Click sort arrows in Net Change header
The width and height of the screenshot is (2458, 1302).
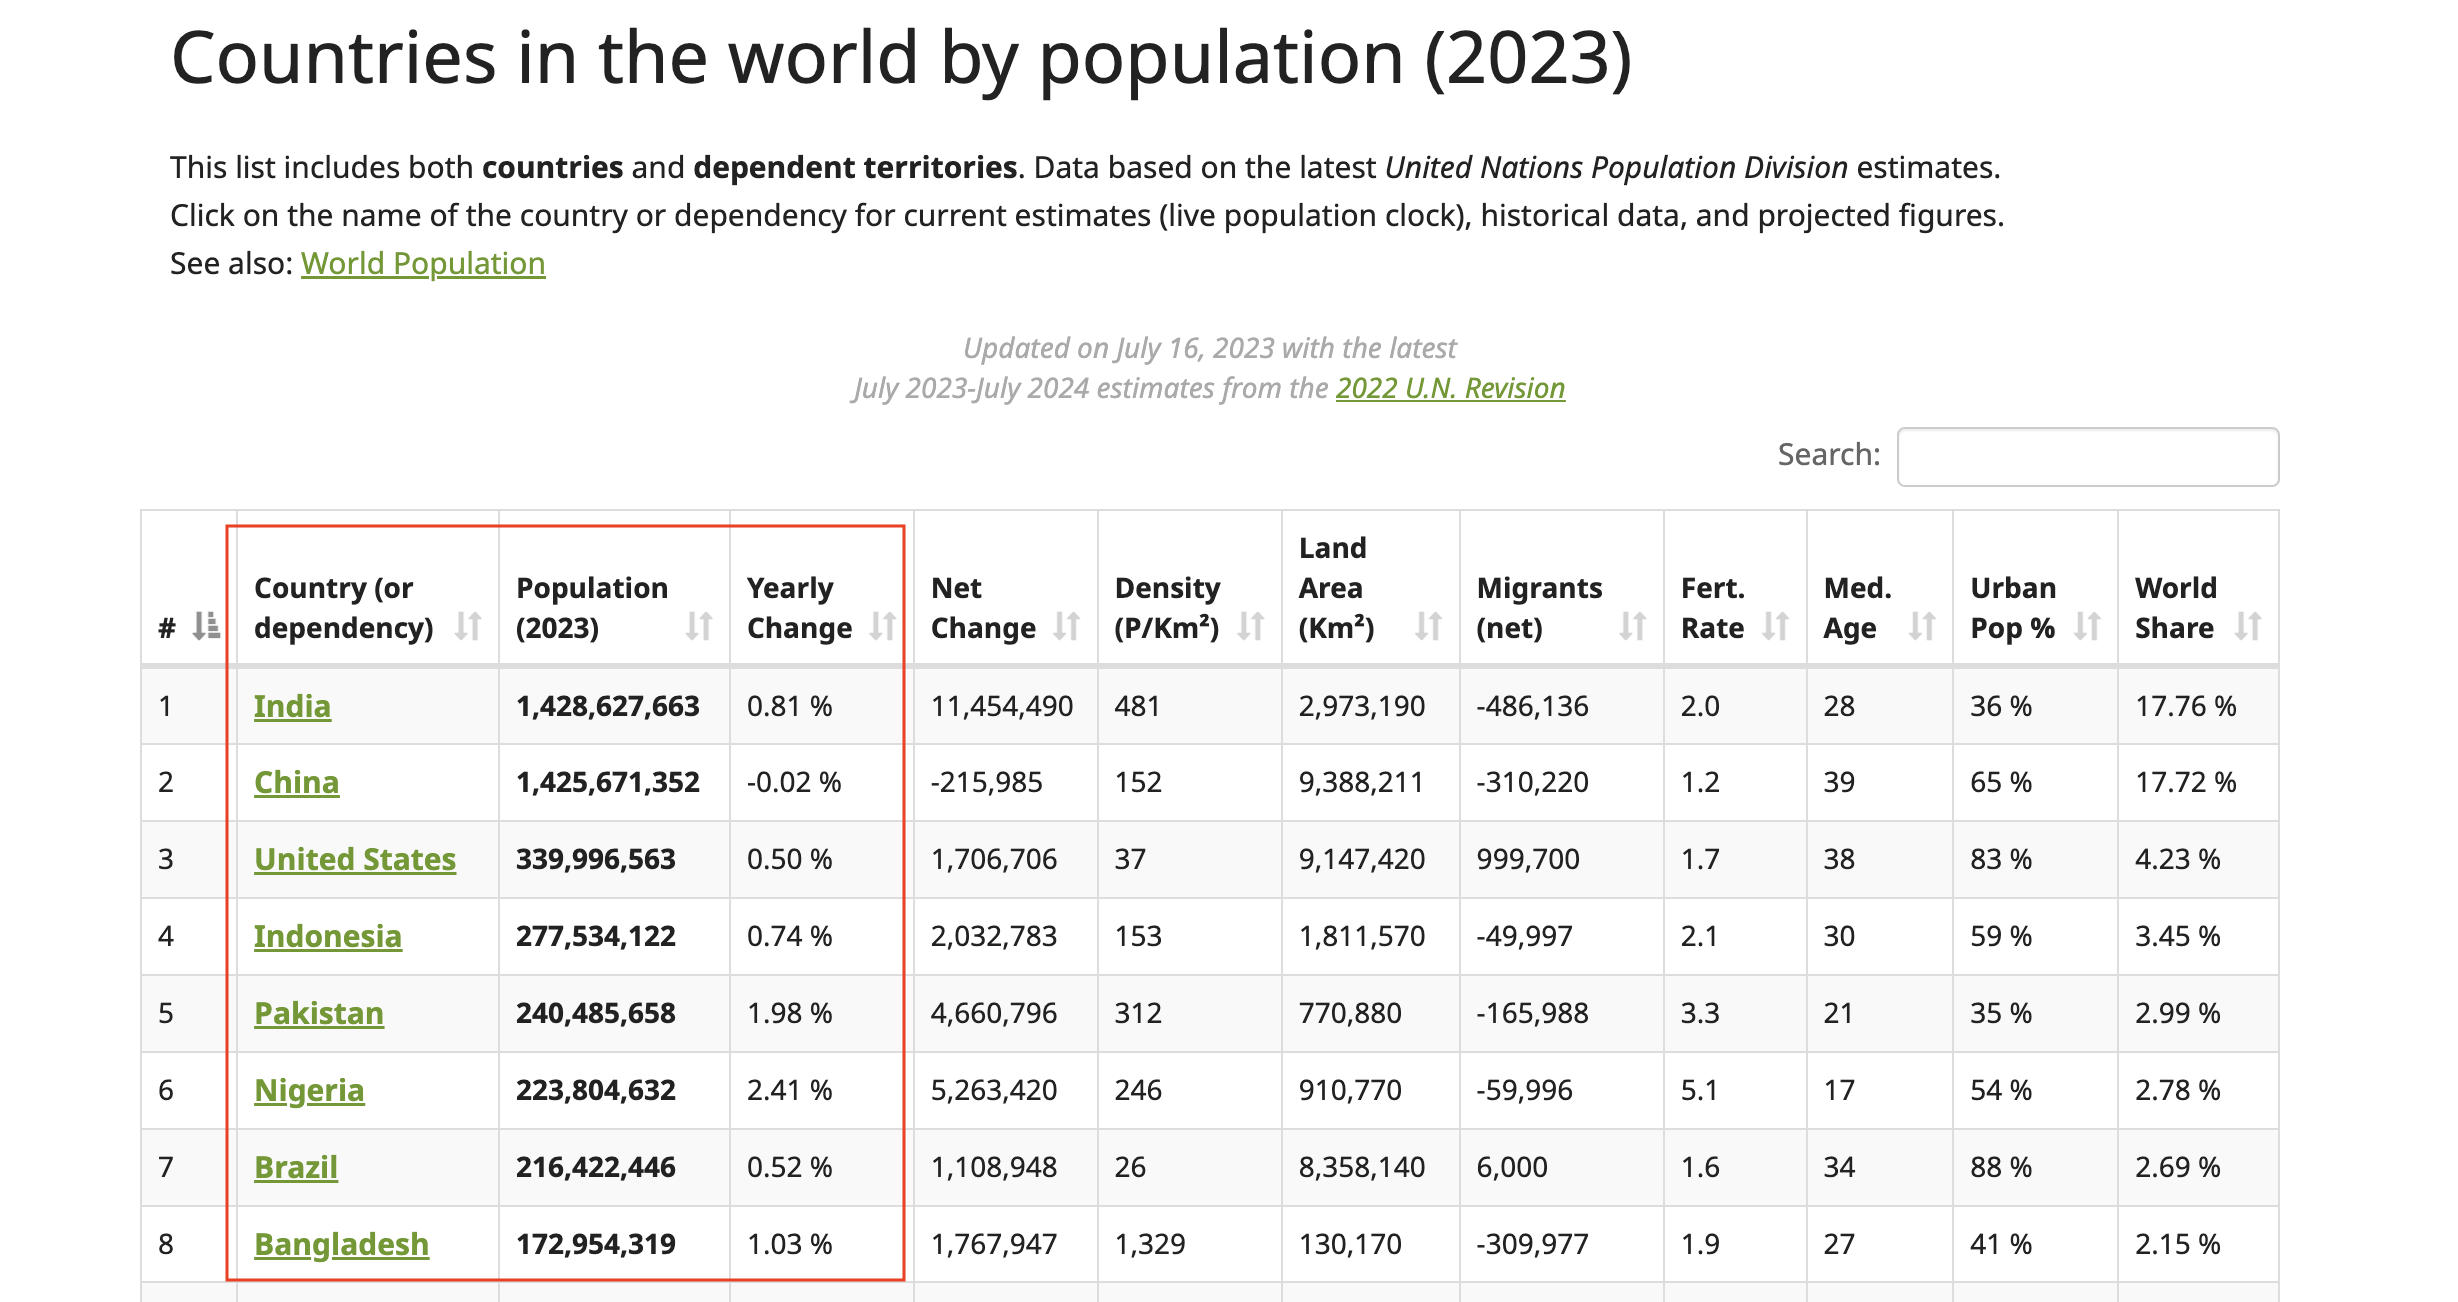[1067, 626]
